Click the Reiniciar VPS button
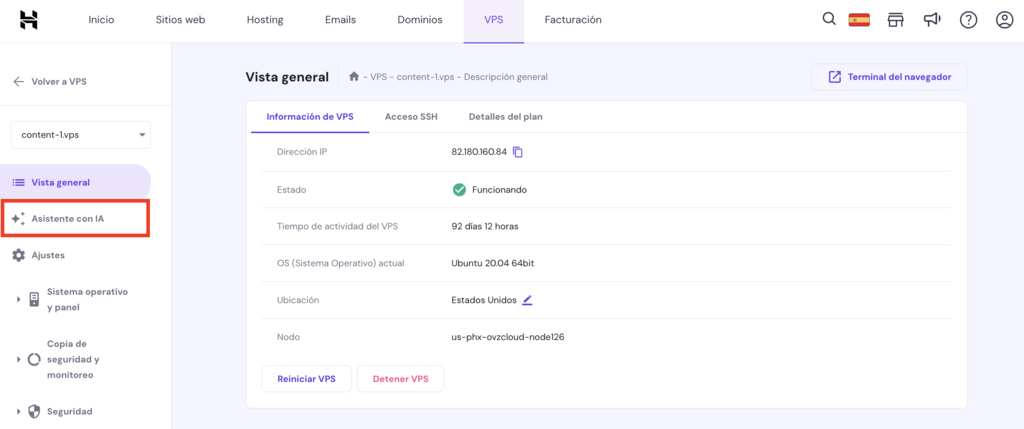The width and height of the screenshot is (1024, 429). click(306, 379)
